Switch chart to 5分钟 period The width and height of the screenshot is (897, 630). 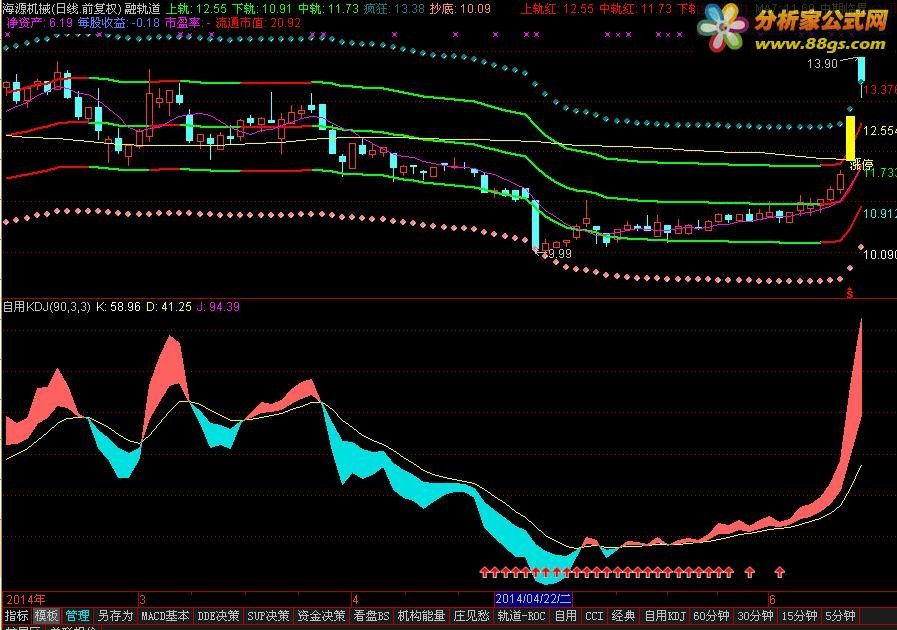[x=840, y=616]
